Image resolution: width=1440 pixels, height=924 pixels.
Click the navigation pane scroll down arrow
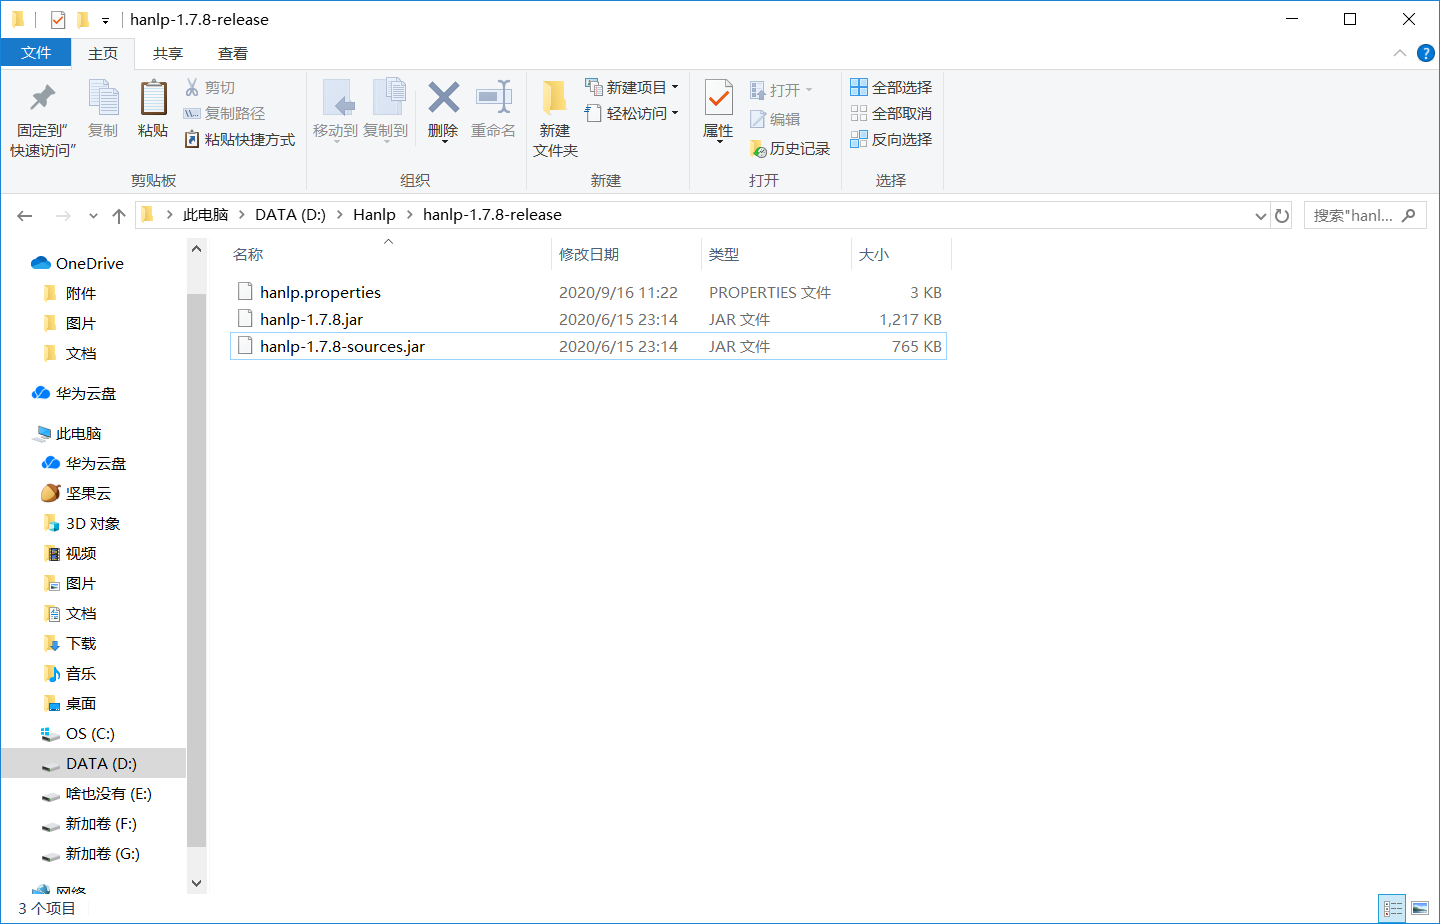tap(196, 883)
